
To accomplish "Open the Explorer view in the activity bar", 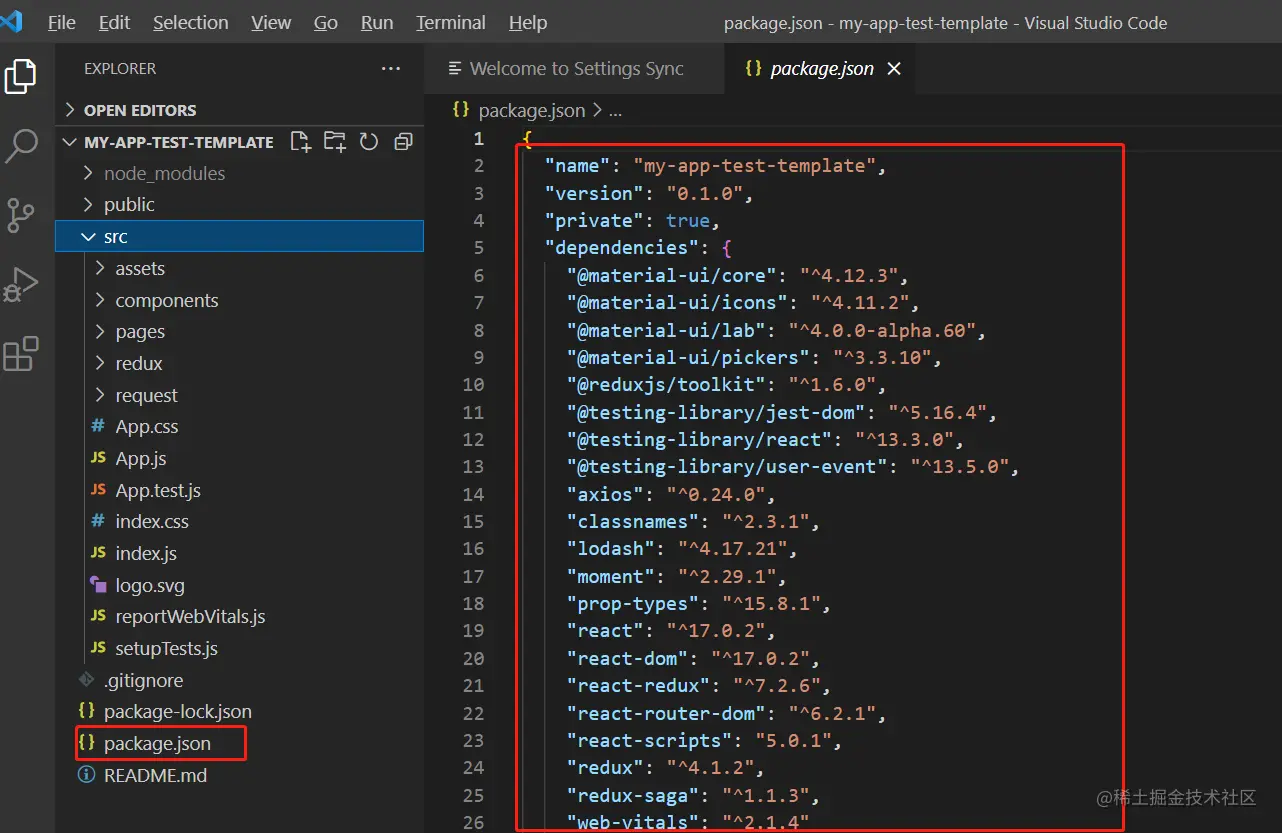I will point(21,76).
